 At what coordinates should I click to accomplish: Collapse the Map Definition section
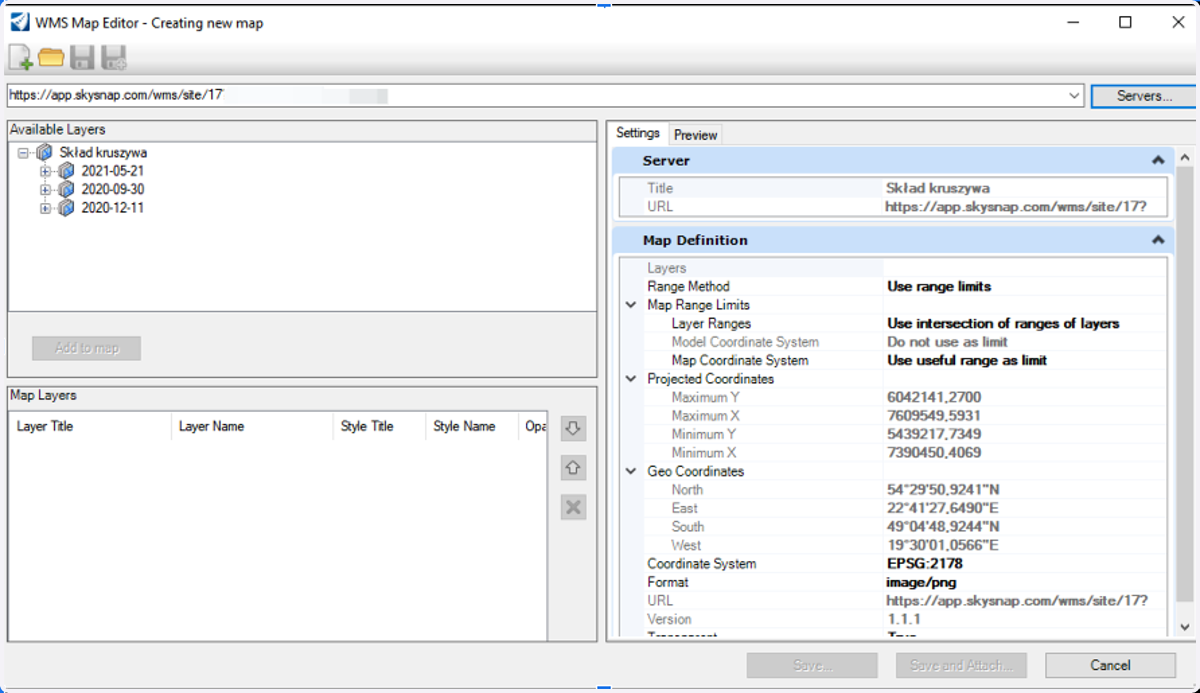1157,240
